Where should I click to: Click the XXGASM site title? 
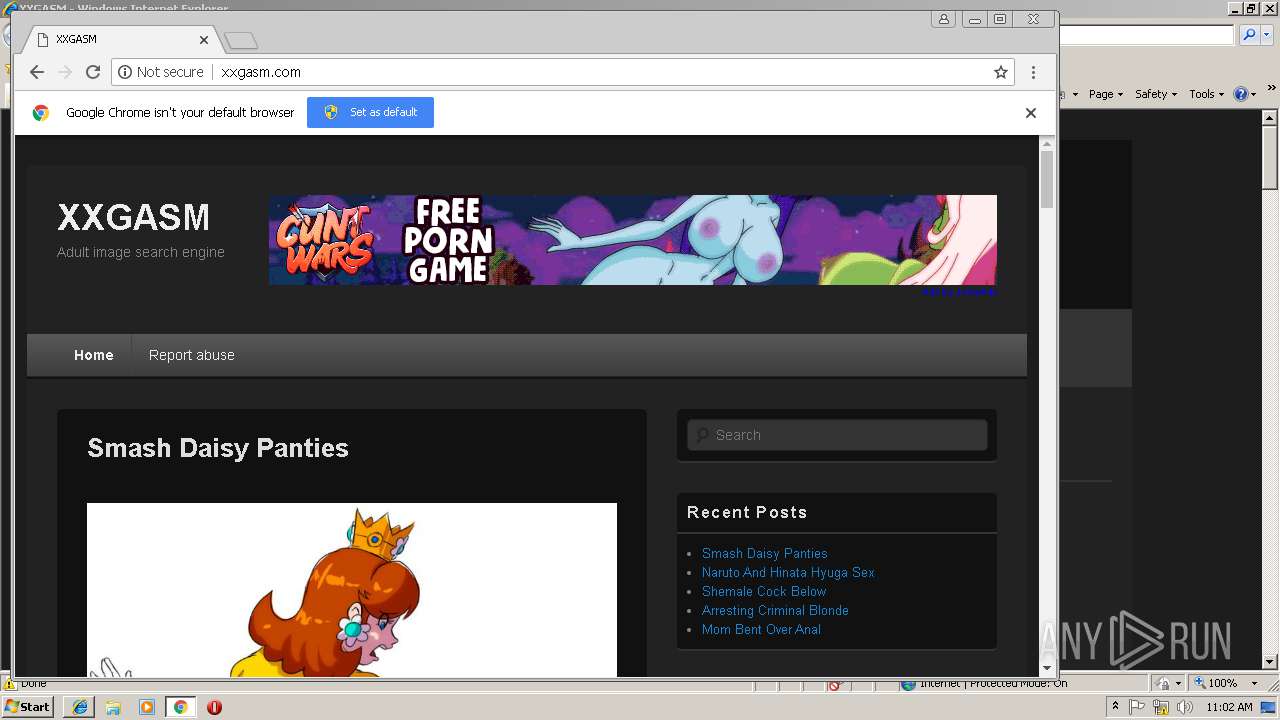click(133, 217)
